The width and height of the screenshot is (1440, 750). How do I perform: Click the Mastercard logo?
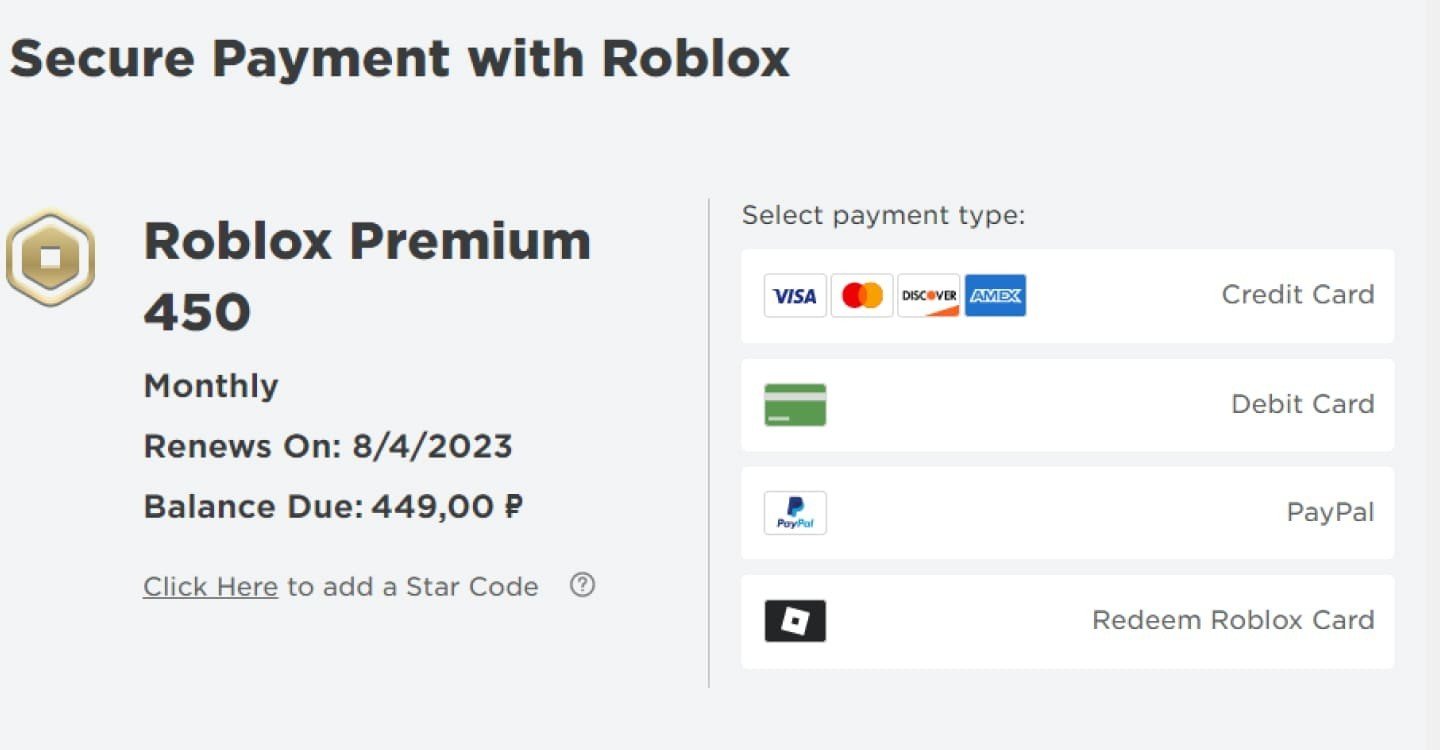click(x=862, y=295)
